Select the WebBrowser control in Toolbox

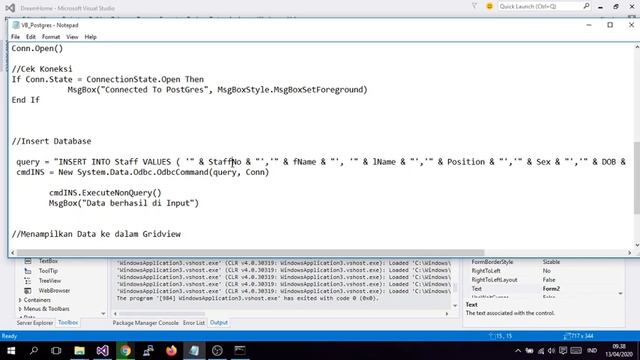[54, 290]
